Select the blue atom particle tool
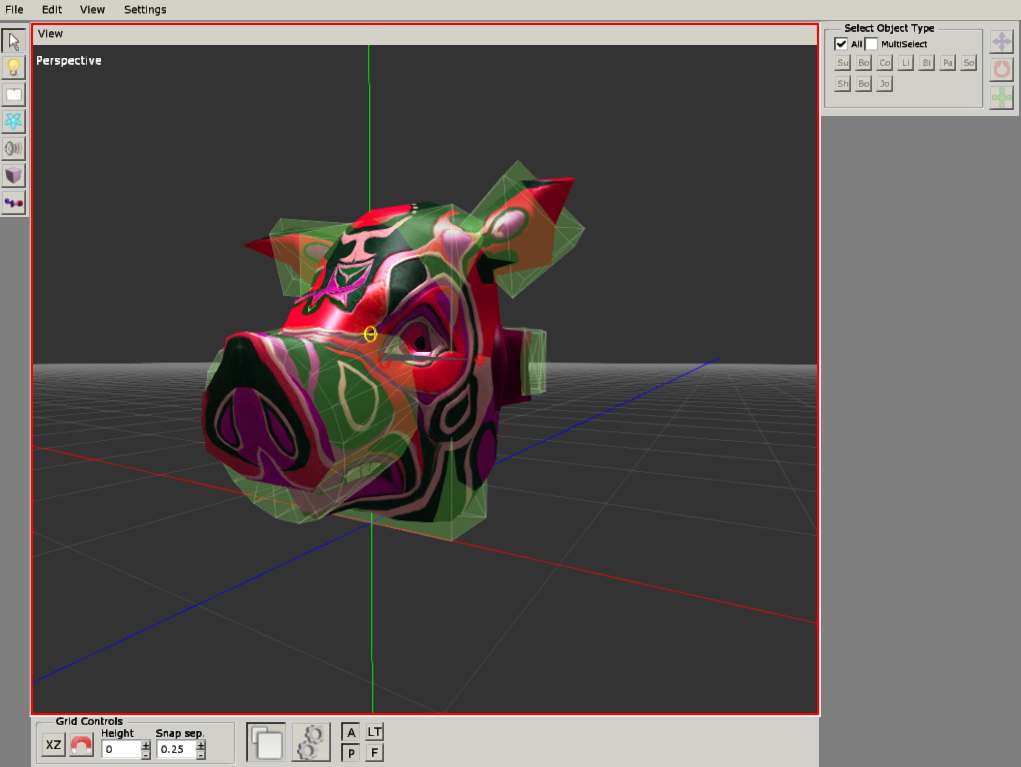Image resolution: width=1021 pixels, height=767 pixels. [x=14, y=122]
